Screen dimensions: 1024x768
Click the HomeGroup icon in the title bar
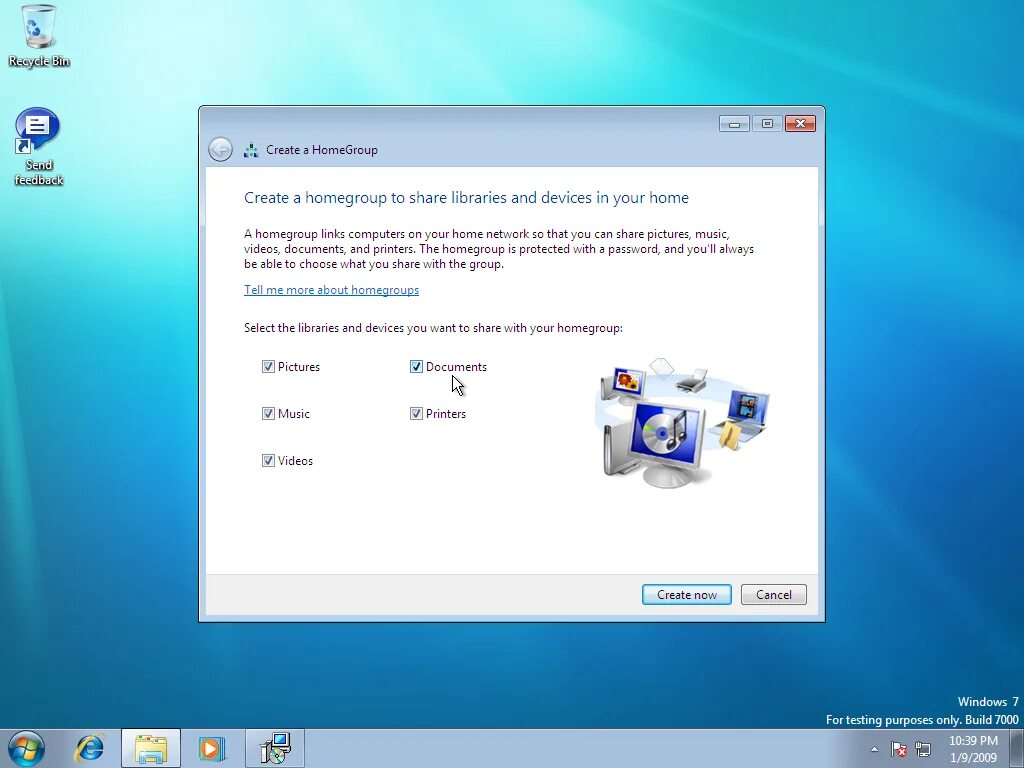[x=251, y=150]
